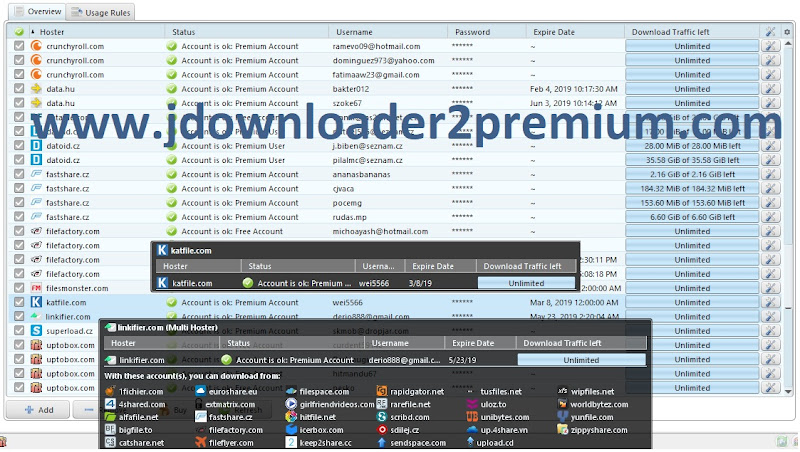Toggle checkbox for pilalmc@seznam.cz datoid account
The height and width of the screenshot is (452, 800).
(x=19, y=160)
